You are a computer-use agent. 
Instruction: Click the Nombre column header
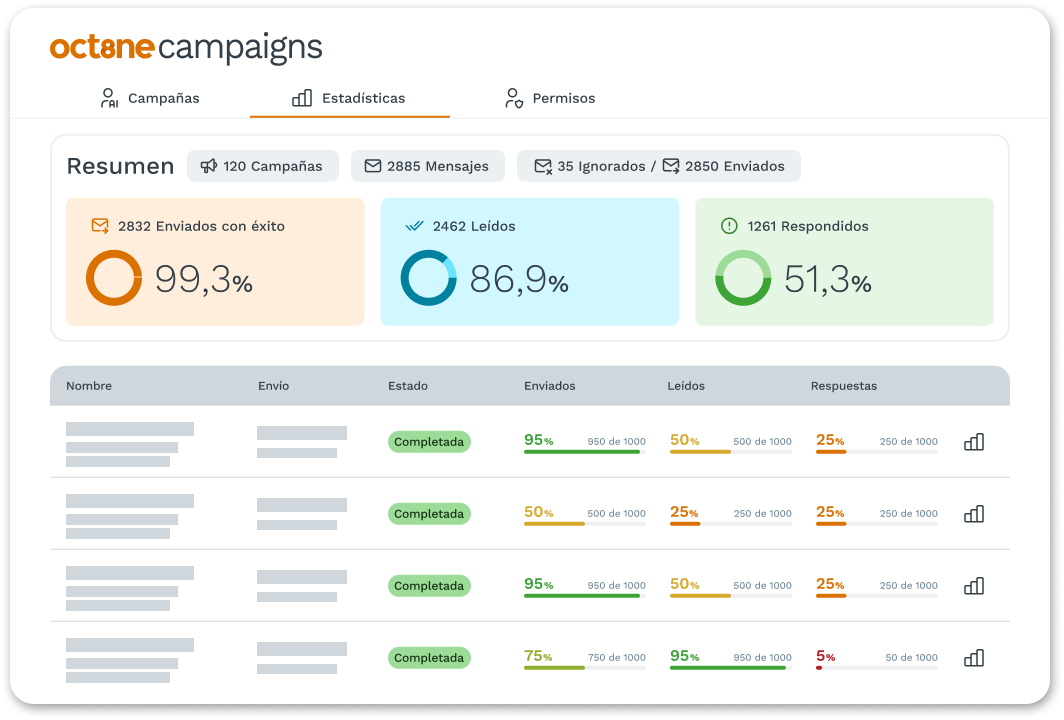click(89, 385)
